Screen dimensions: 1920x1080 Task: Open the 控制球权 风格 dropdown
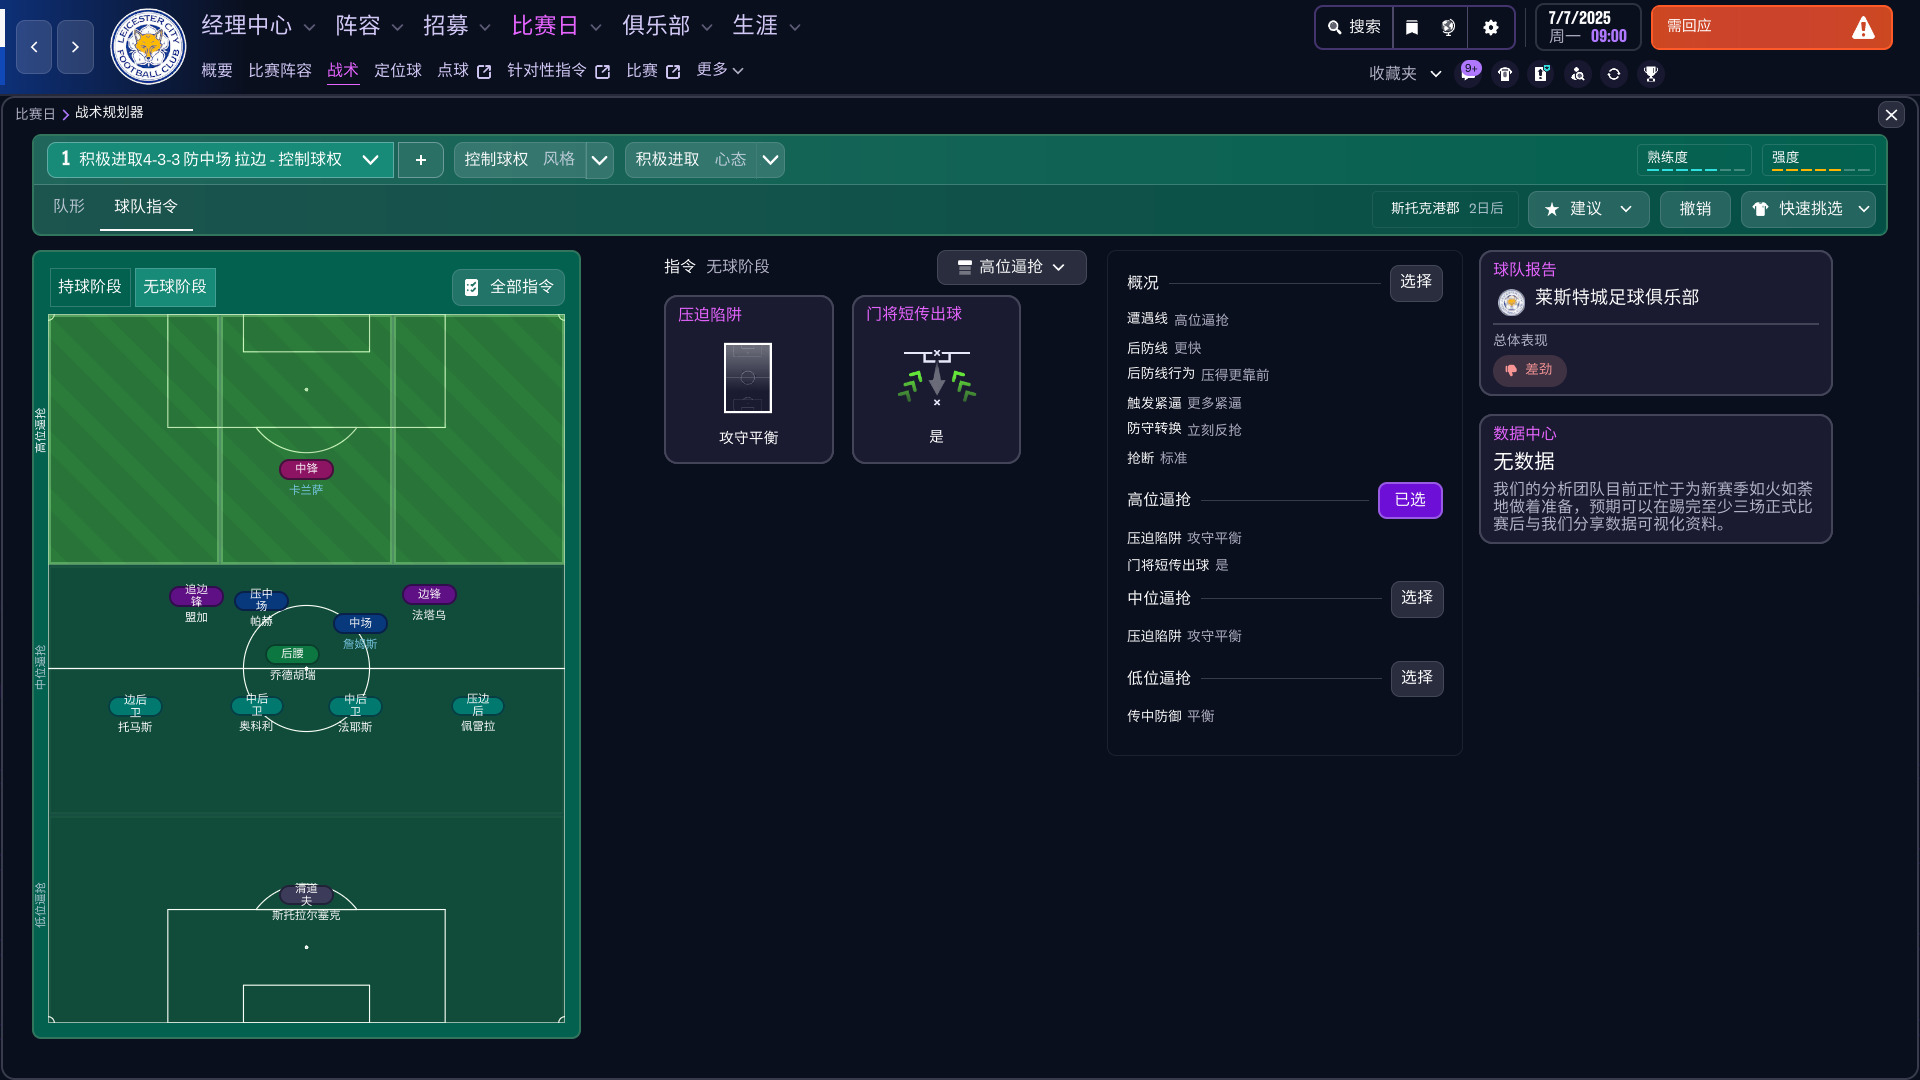coord(599,160)
